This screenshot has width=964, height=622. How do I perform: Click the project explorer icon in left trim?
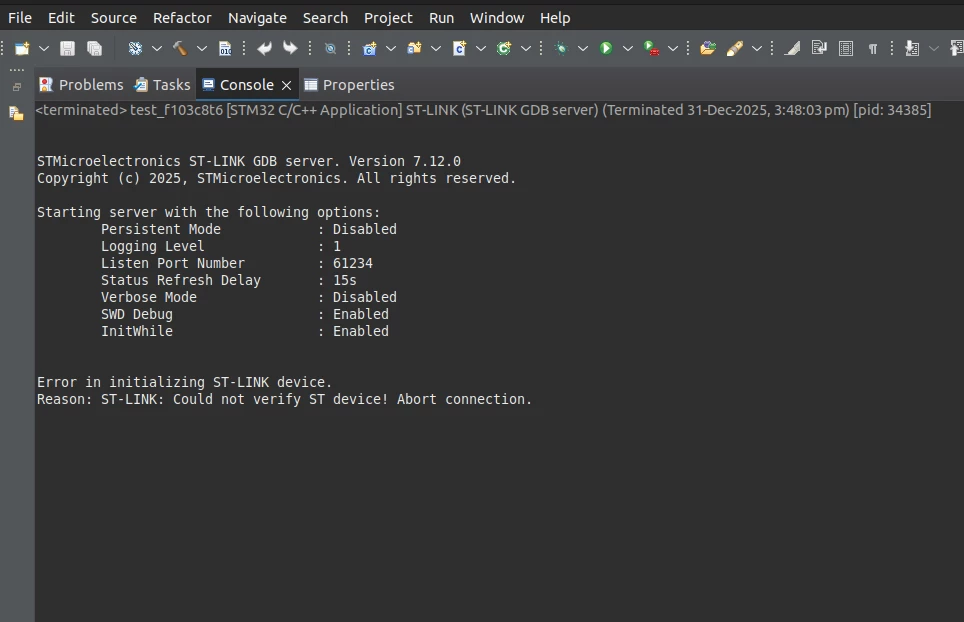pyautogui.click(x=17, y=113)
